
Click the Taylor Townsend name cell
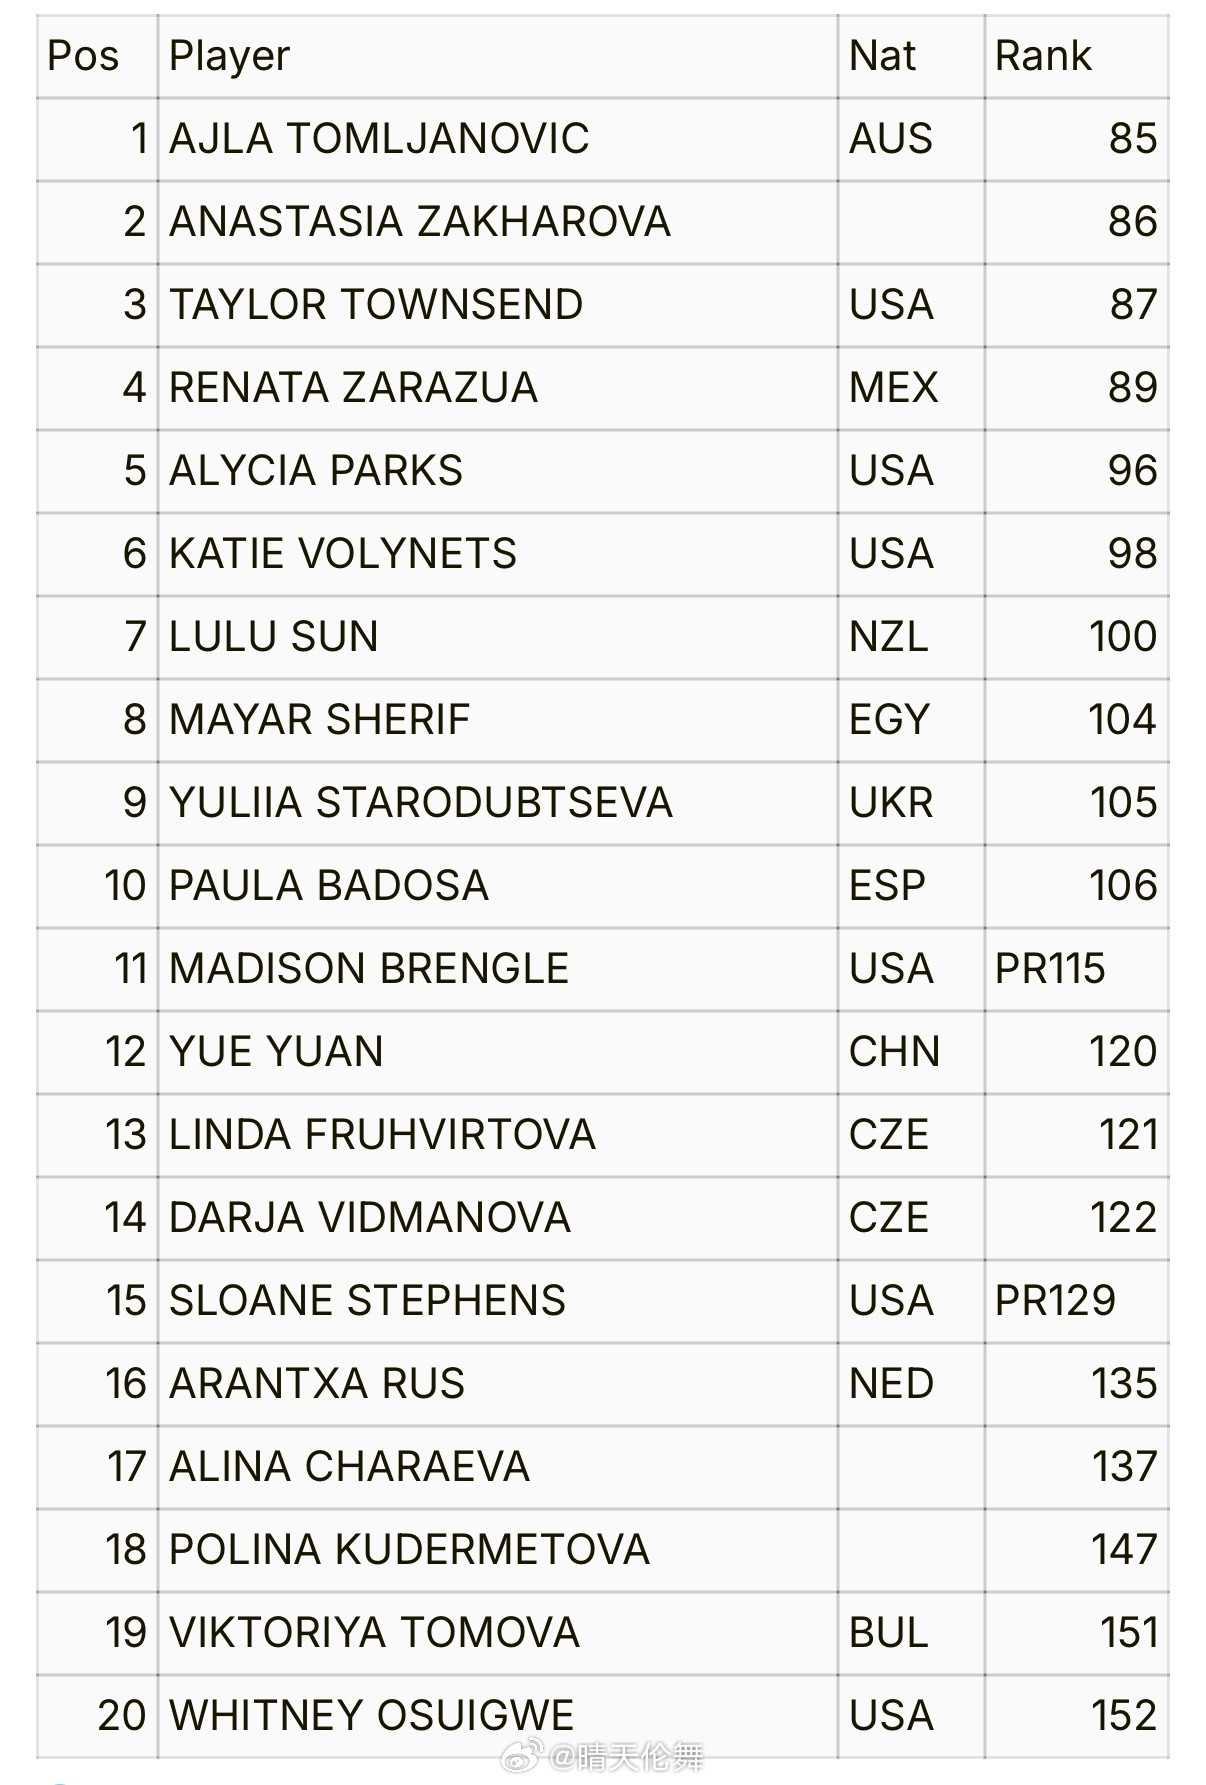point(376,305)
